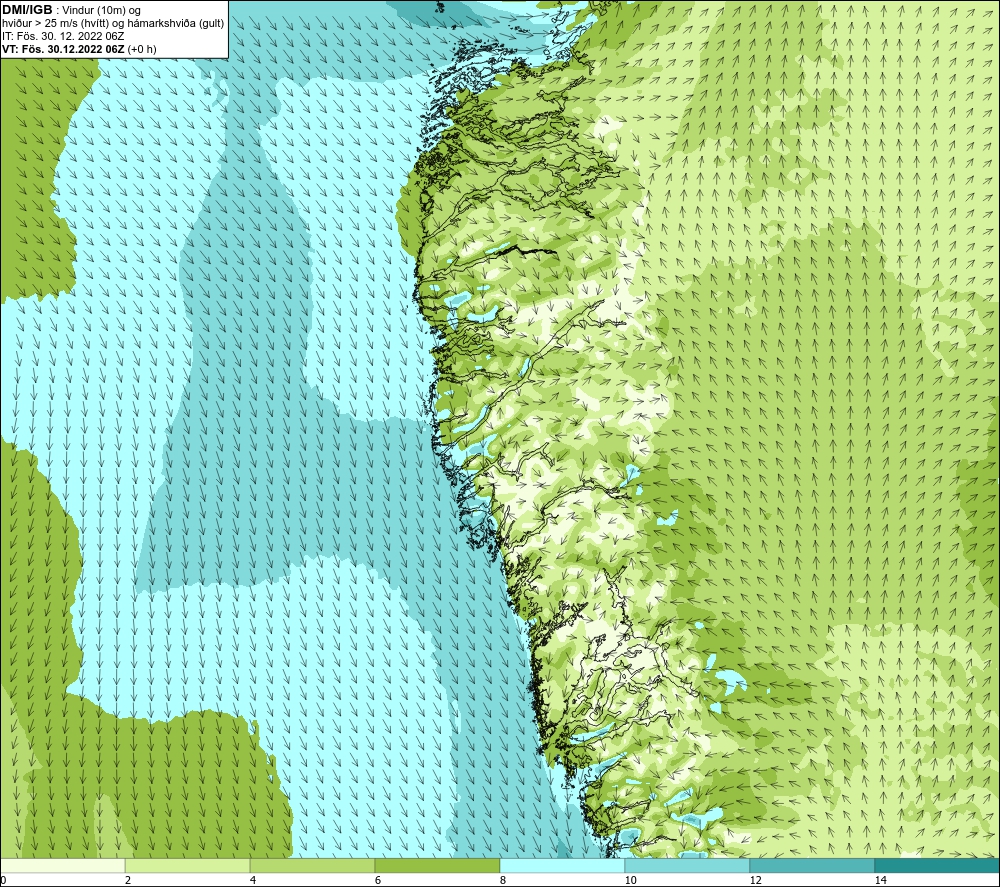Viewport: 1000px width, 887px height.
Task: Click the 'VT: Fös. 30.12.2022 06Z' line
Action: (63, 49)
